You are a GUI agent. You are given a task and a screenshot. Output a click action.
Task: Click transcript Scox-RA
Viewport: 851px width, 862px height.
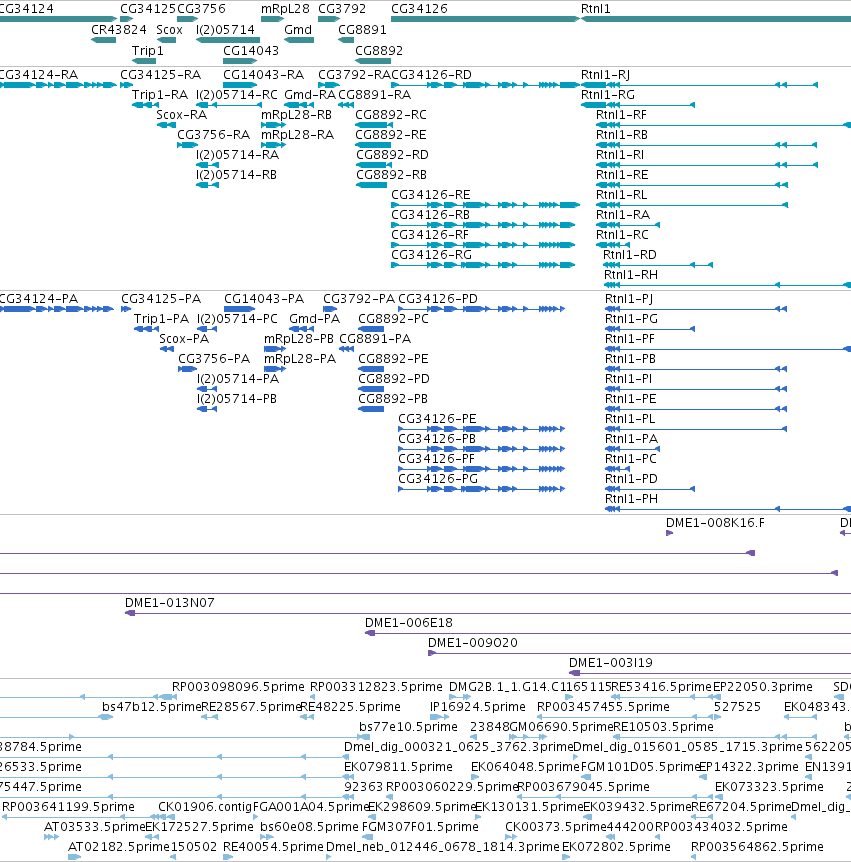[181, 115]
